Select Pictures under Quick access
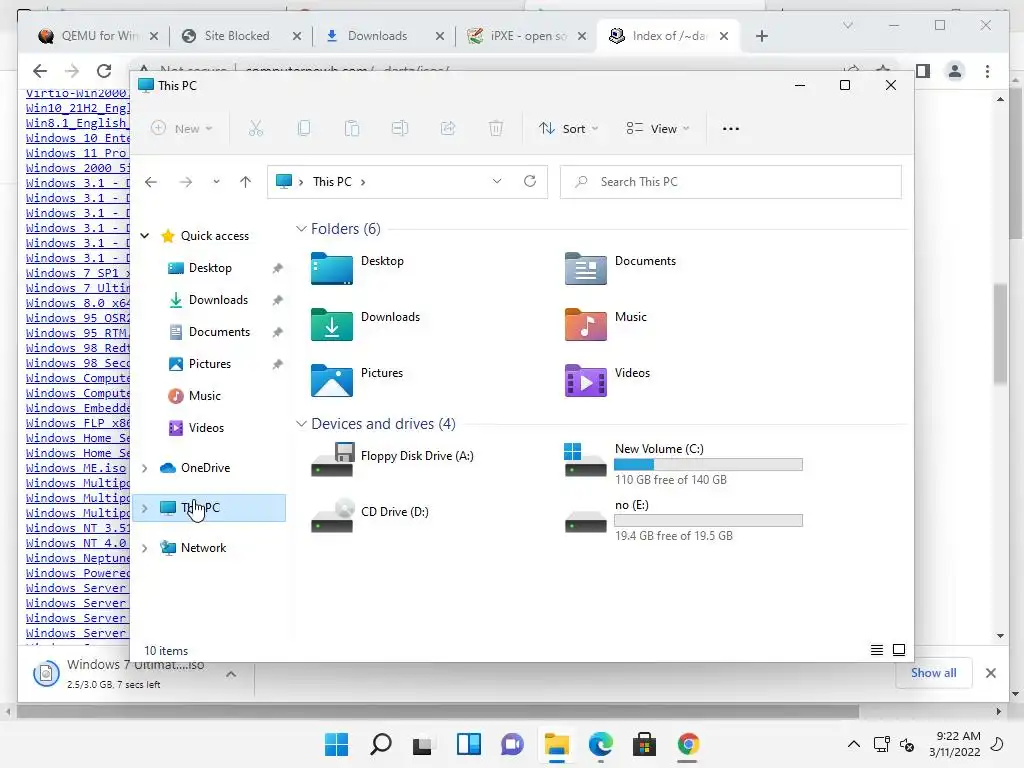Screen dimensions: 1024x768 tap(210, 364)
